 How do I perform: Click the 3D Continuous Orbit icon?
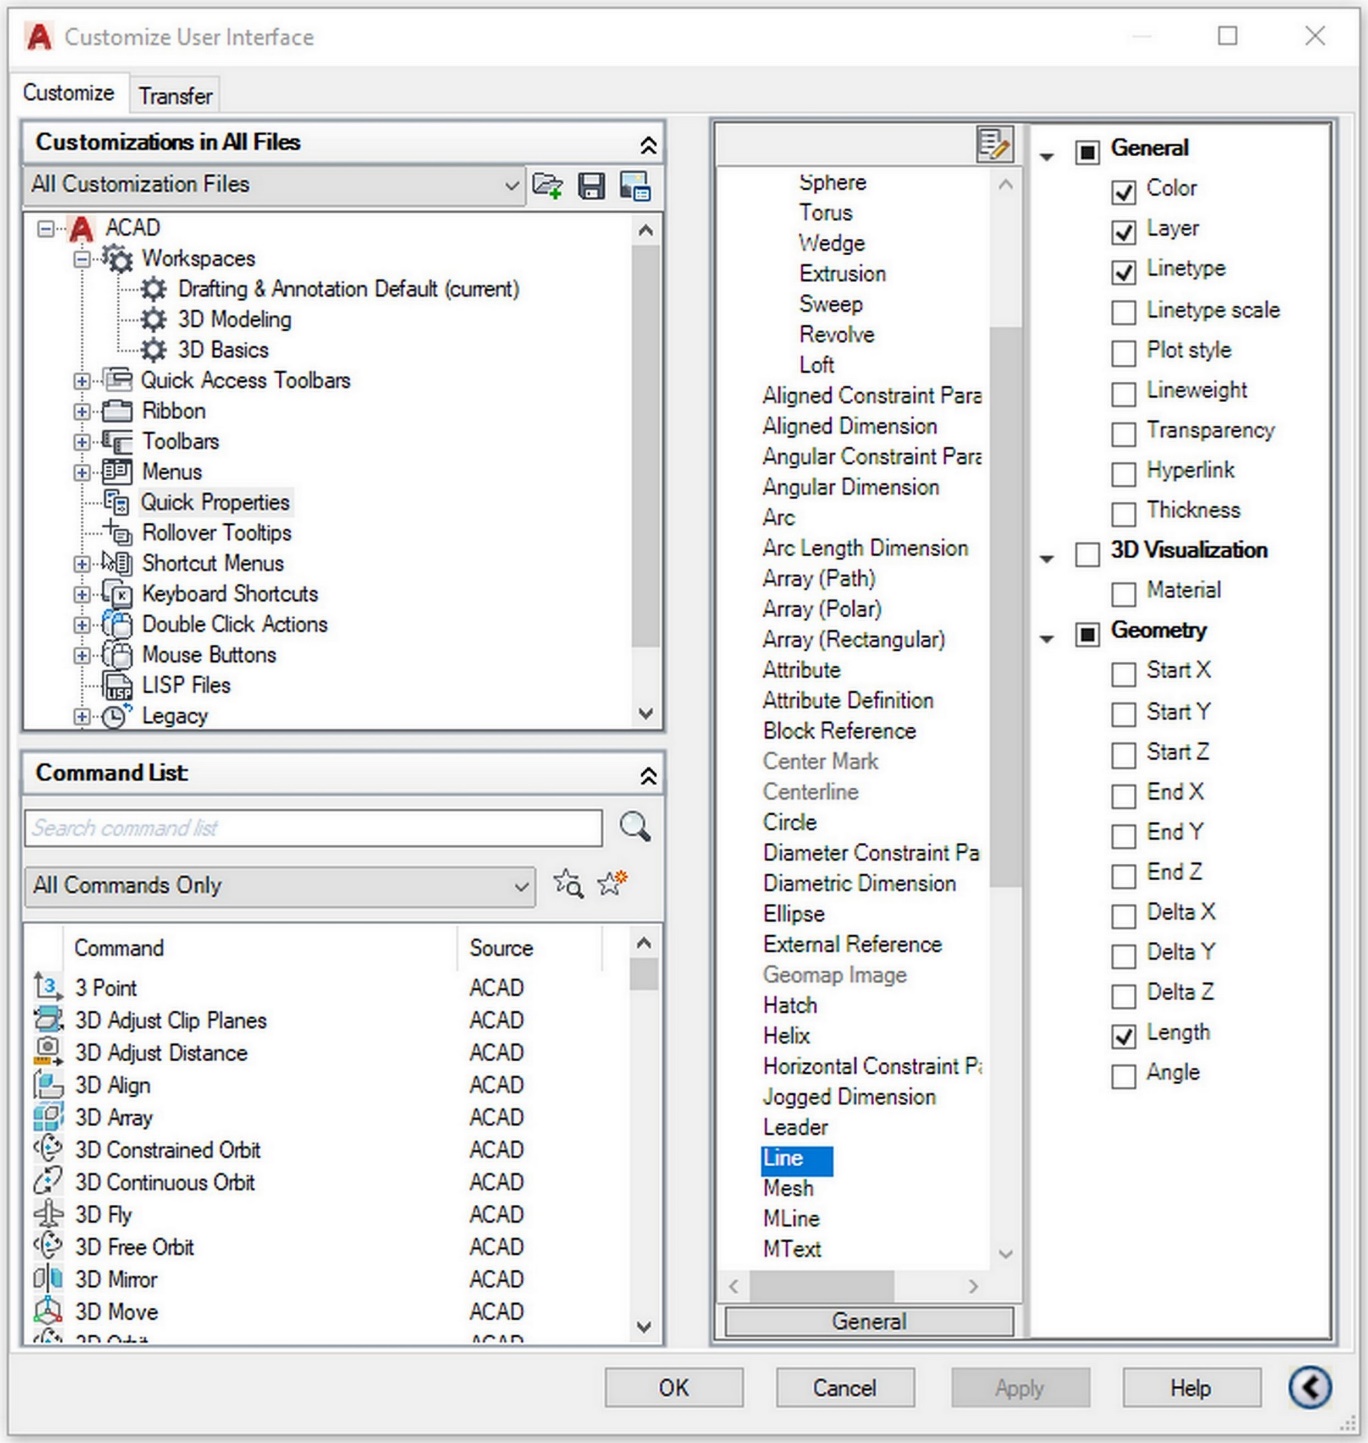pyautogui.click(x=48, y=1182)
